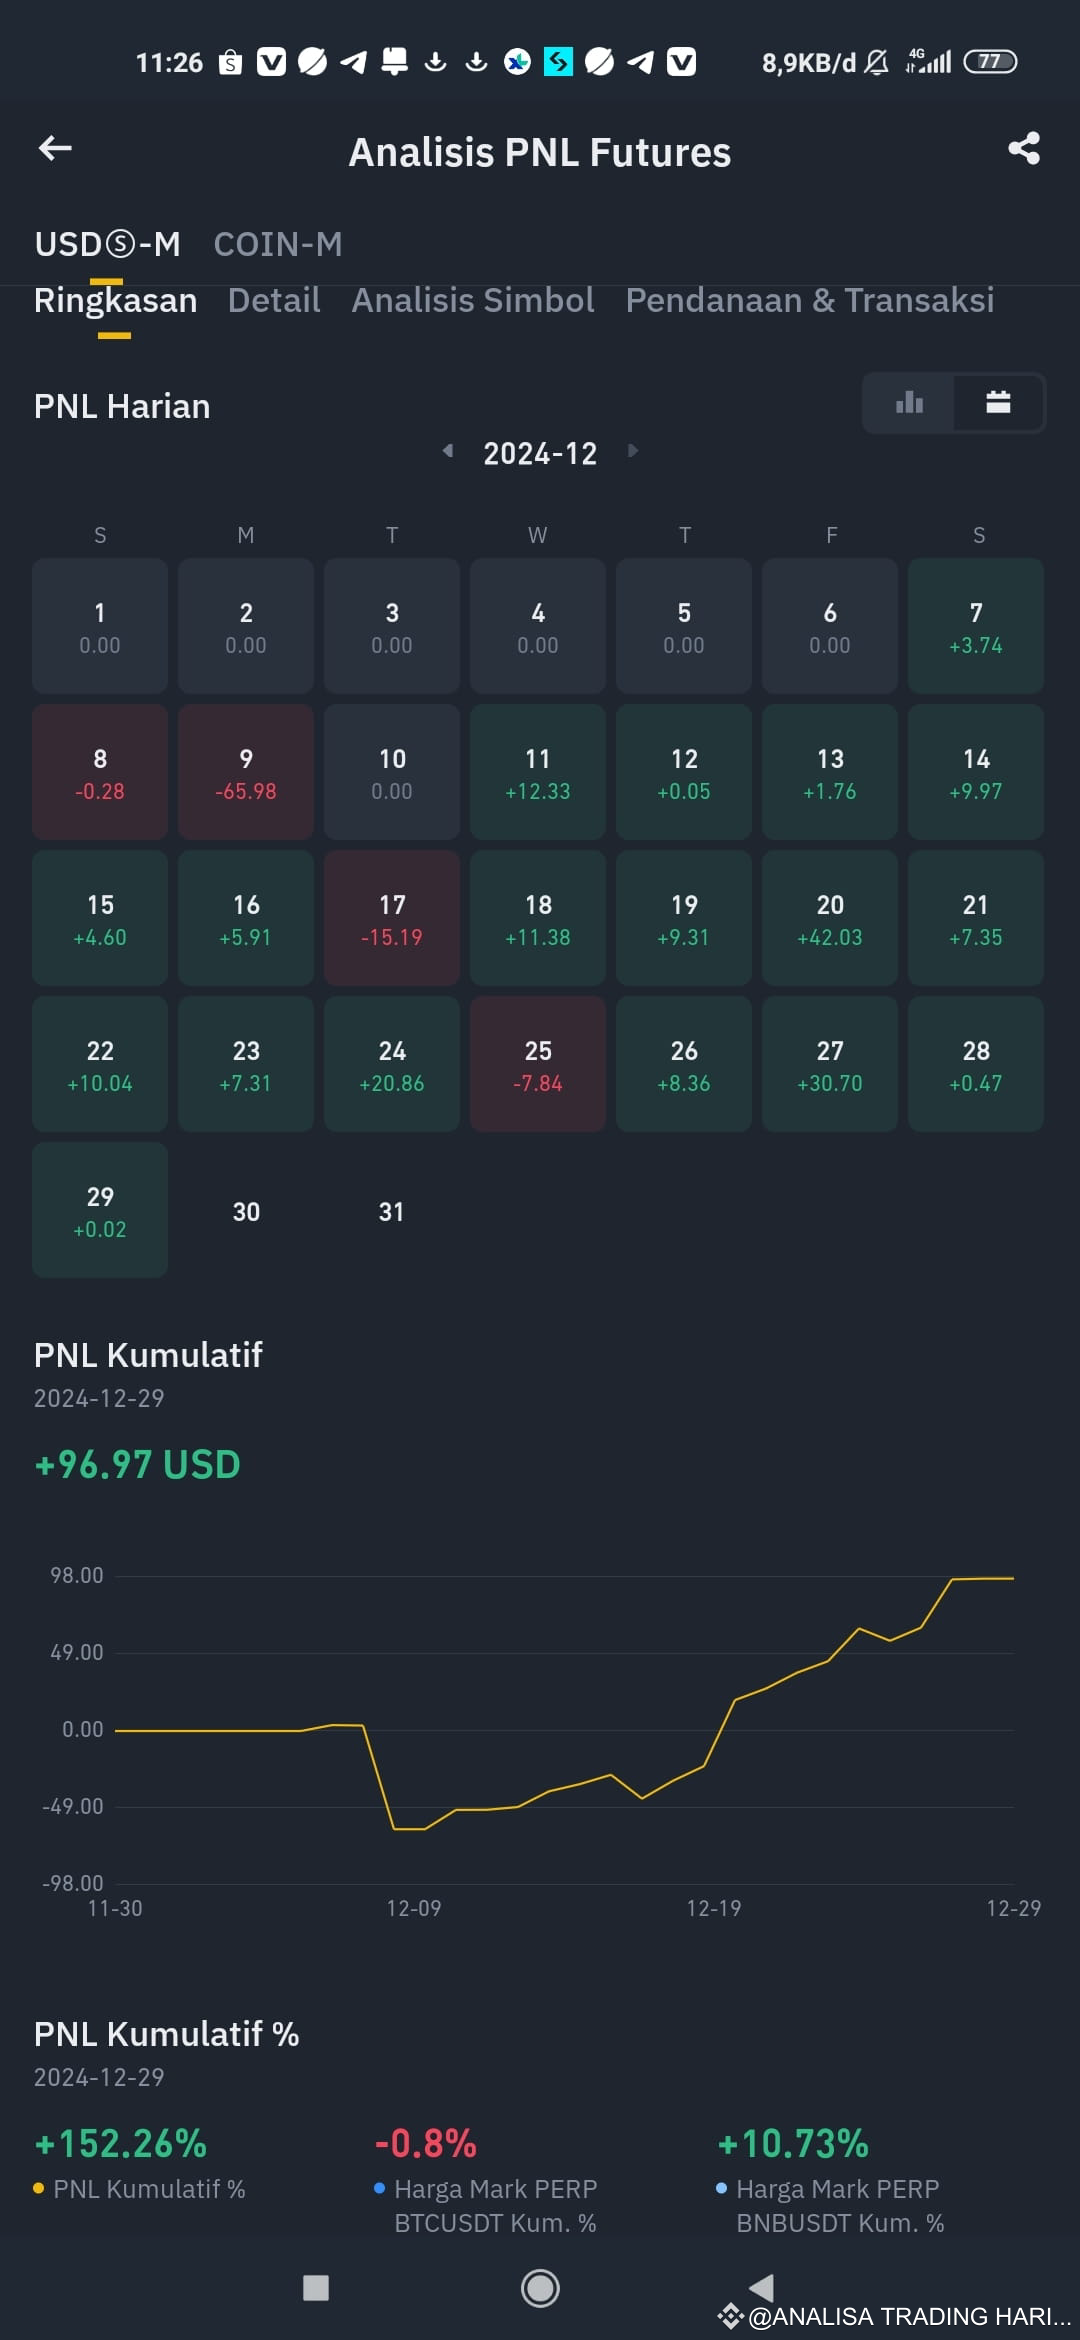1080x2340 pixels.
Task: Tap the 2024-12 month label
Action: click(540, 454)
